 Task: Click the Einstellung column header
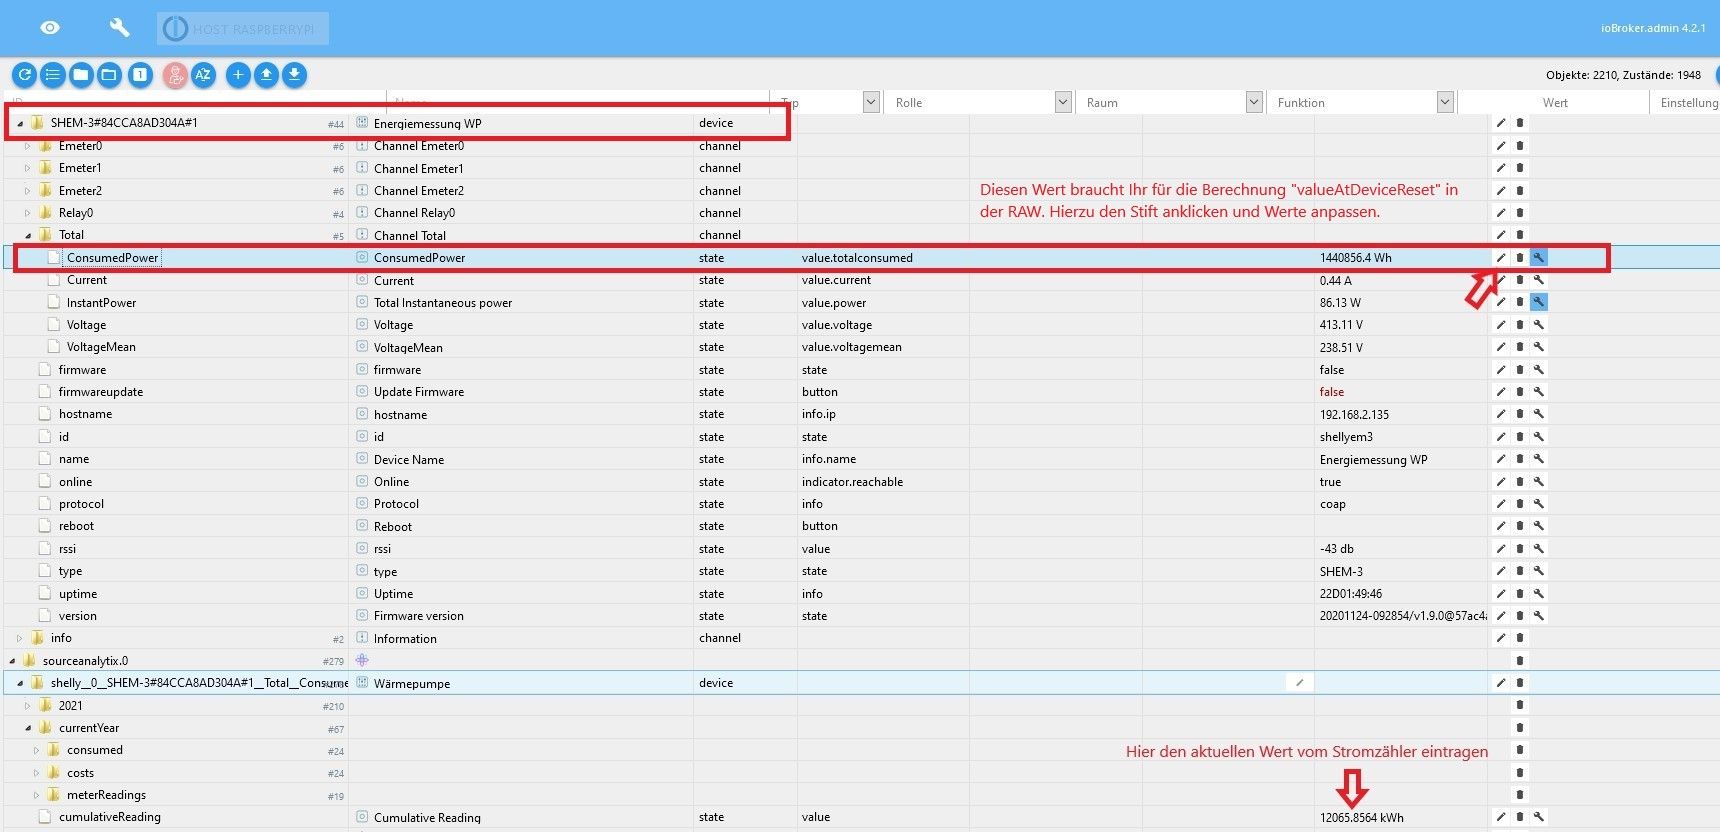tap(1689, 102)
